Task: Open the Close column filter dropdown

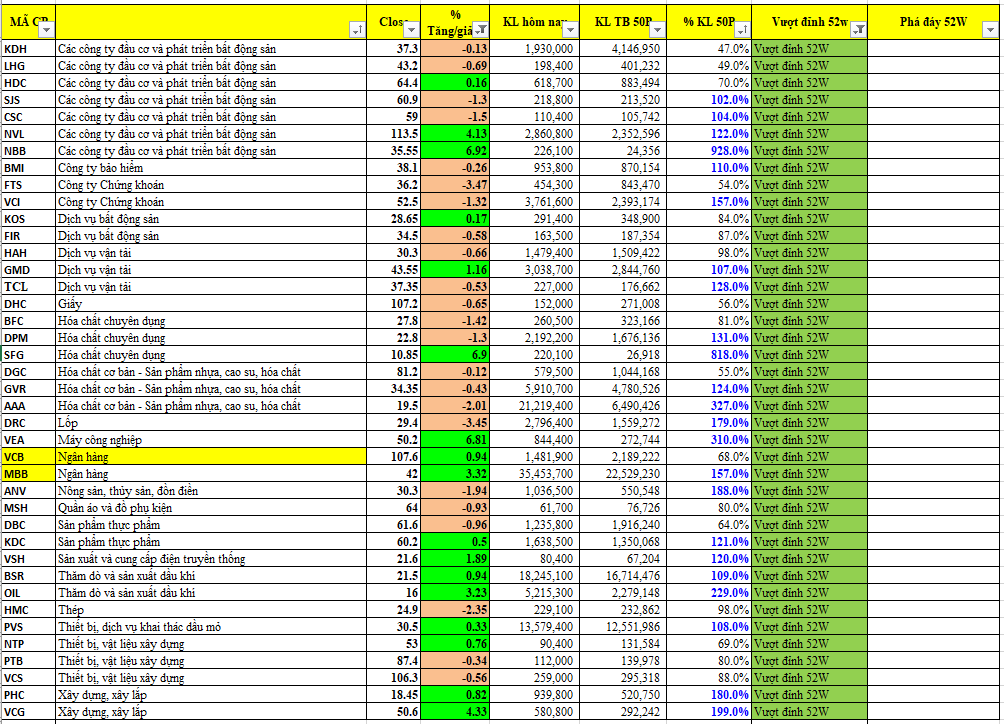Action: click(x=410, y=31)
